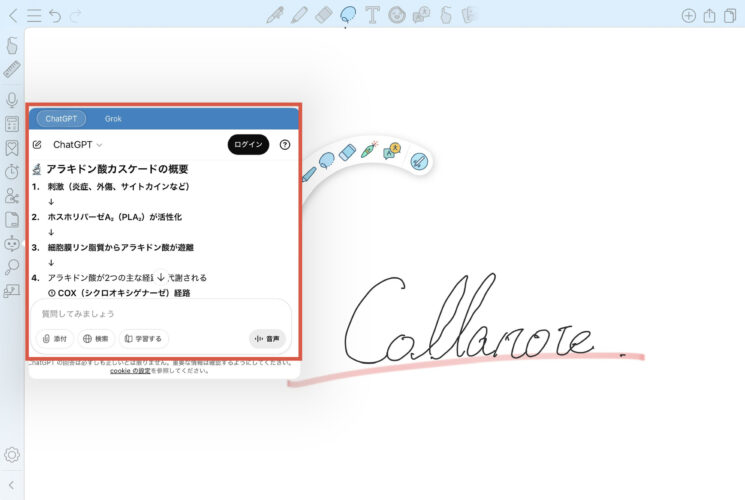This screenshot has width=745, height=500.
Task: Open bookmarks in left sidebar
Action: 12,148
